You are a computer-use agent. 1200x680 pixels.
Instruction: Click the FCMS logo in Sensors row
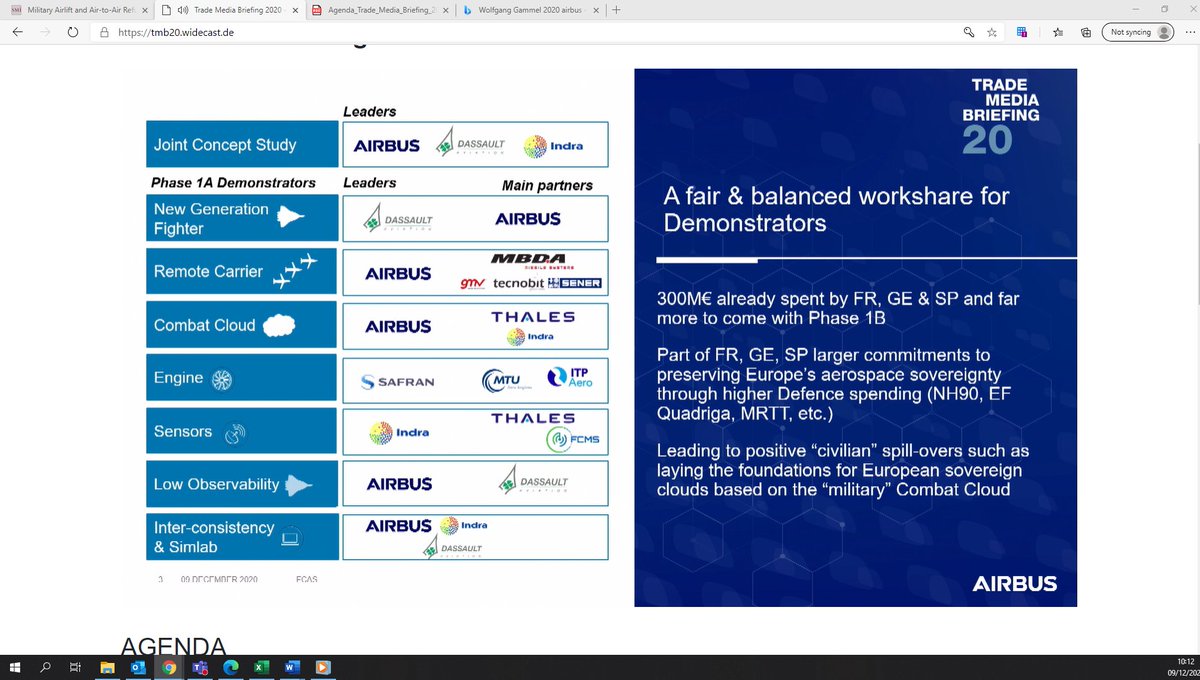(573, 439)
